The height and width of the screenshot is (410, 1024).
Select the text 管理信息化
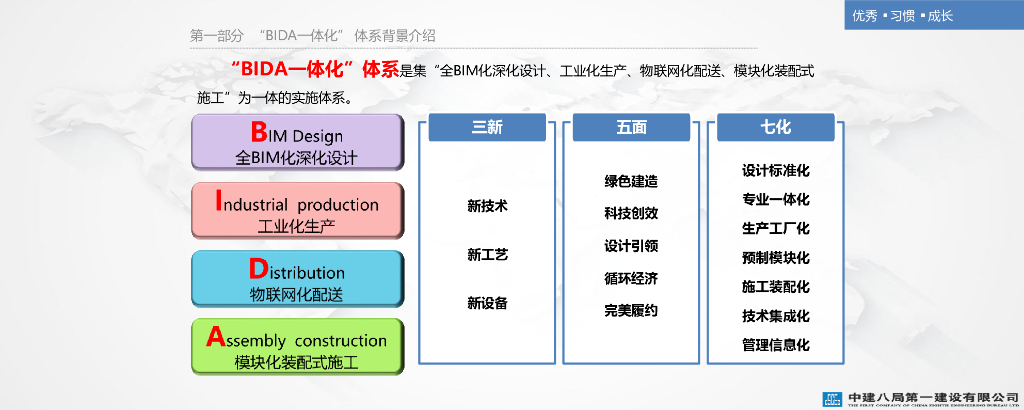click(776, 345)
